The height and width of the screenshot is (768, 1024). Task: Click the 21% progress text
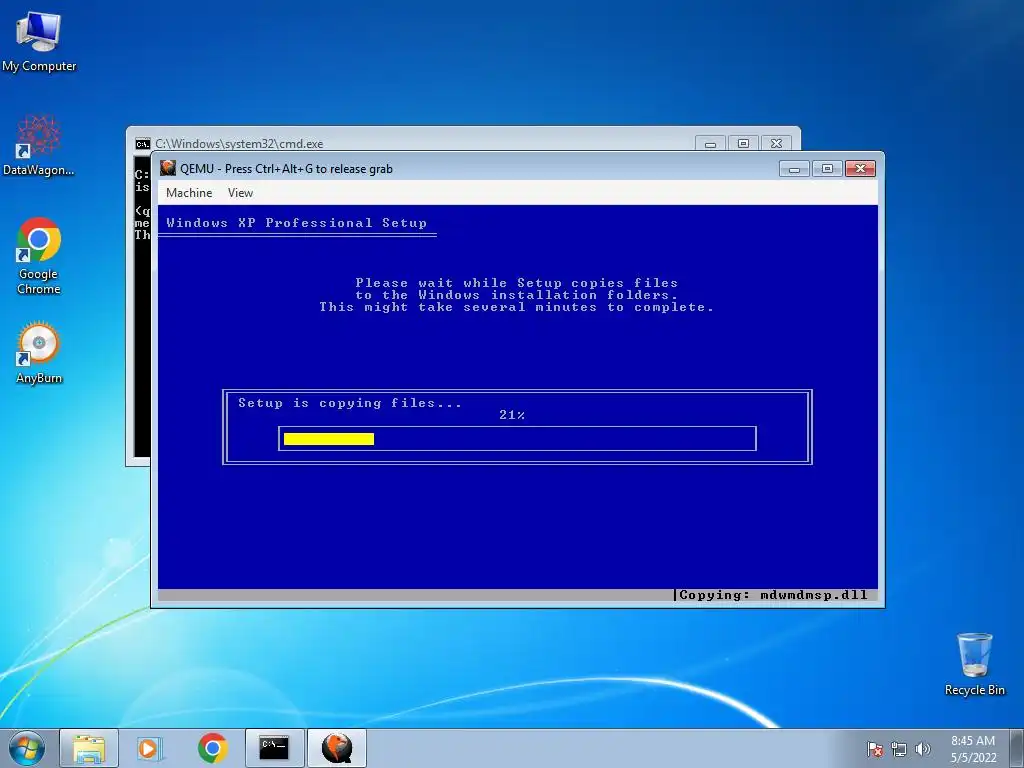click(x=512, y=415)
